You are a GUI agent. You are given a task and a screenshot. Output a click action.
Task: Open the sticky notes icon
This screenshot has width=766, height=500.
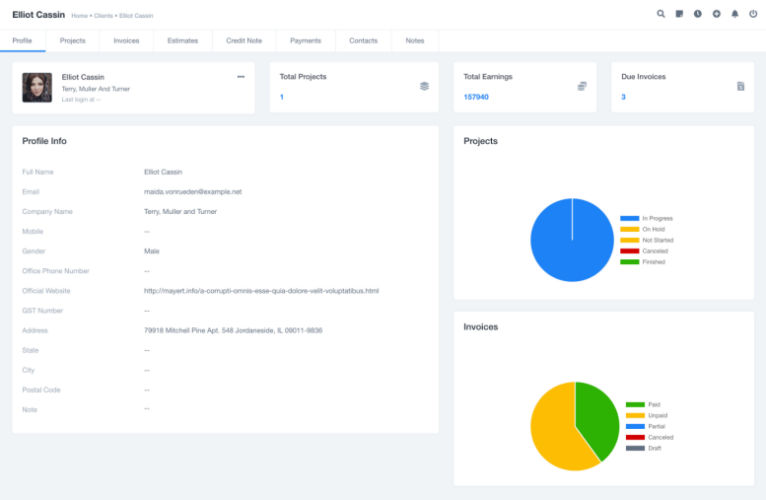click(679, 14)
